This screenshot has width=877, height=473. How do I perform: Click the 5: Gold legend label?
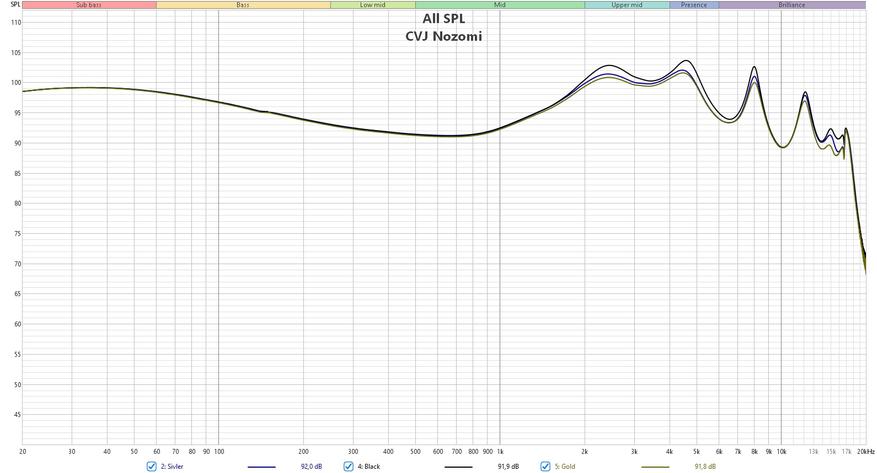[x=565, y=466]
